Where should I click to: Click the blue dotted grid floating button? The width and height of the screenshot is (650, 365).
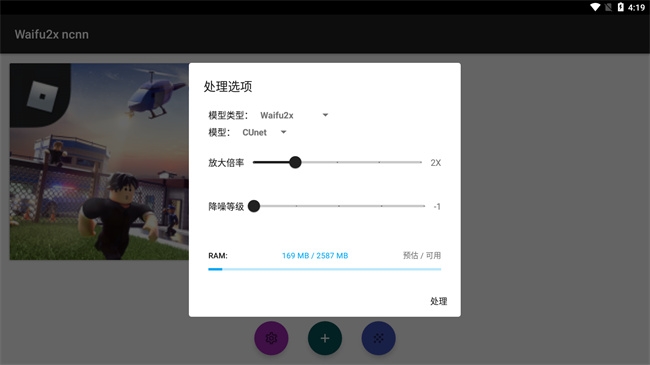(x=378, y=338)
